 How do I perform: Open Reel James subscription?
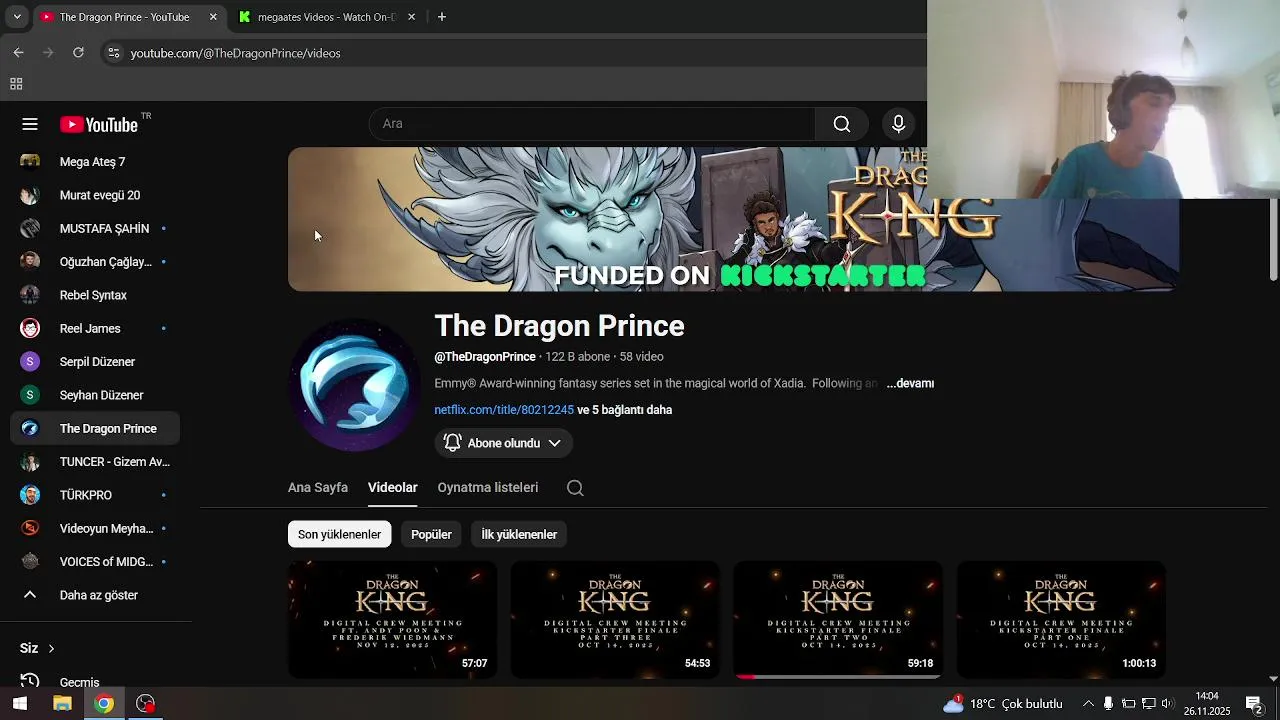95,328
